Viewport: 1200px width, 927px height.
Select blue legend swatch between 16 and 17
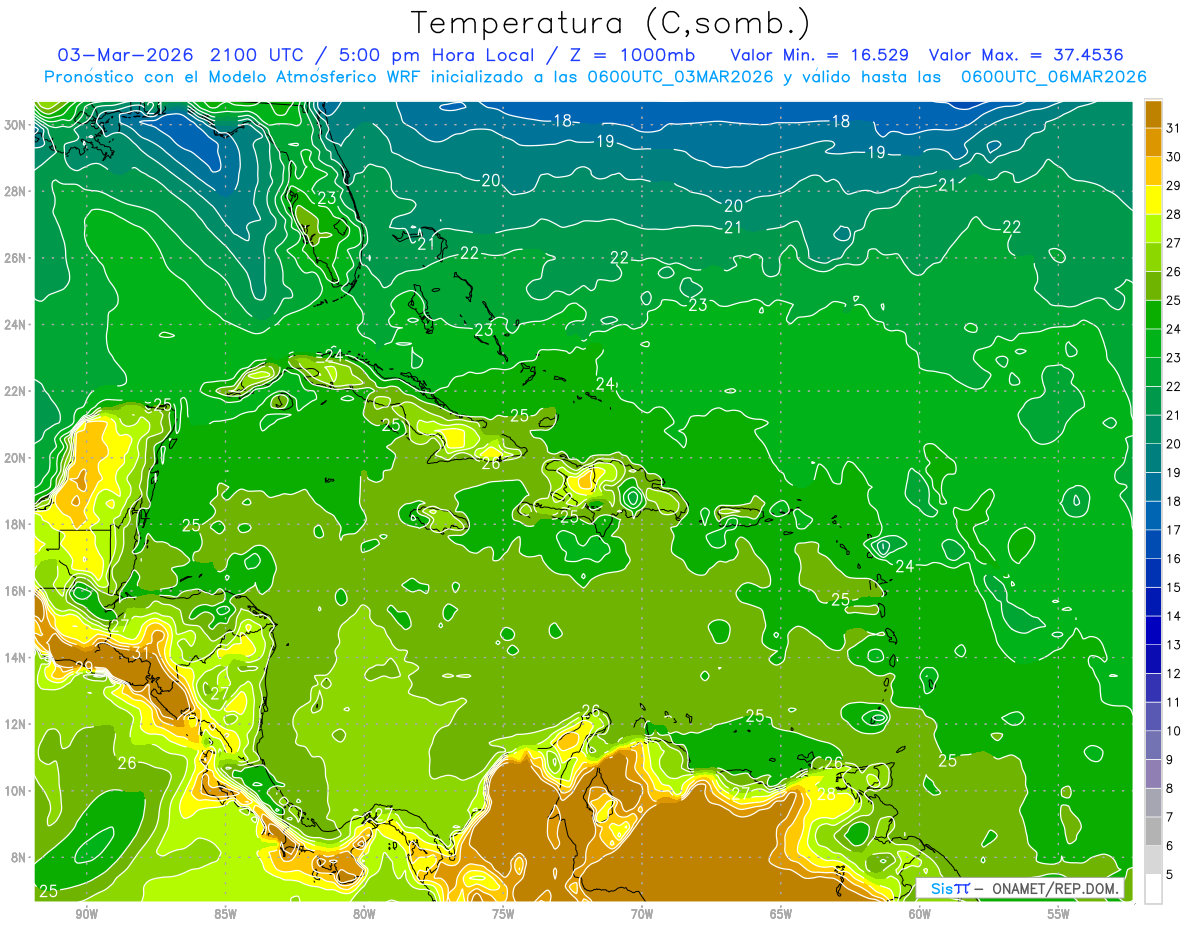1153,545
